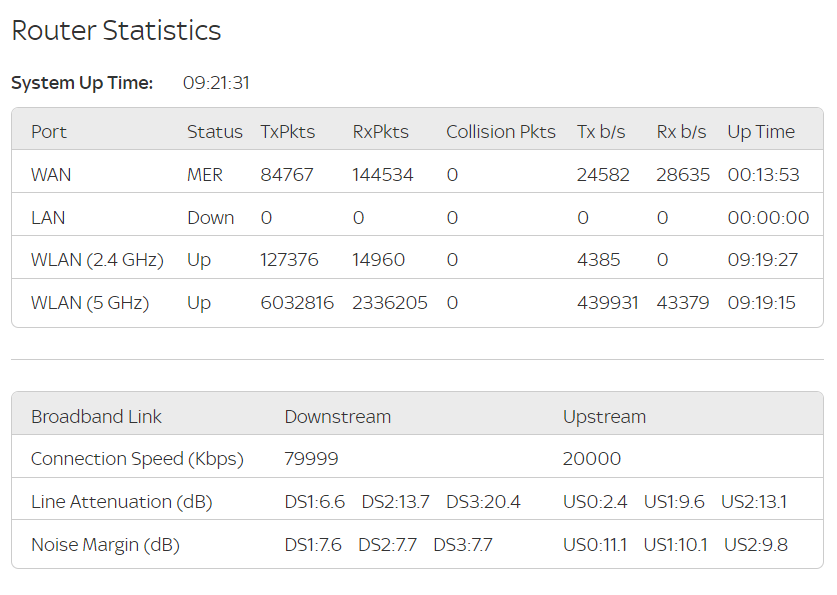Select WLAN 2.4 GHz Tx b/s value 4385
Screen dimensions: 837x595
pos(598,260)
